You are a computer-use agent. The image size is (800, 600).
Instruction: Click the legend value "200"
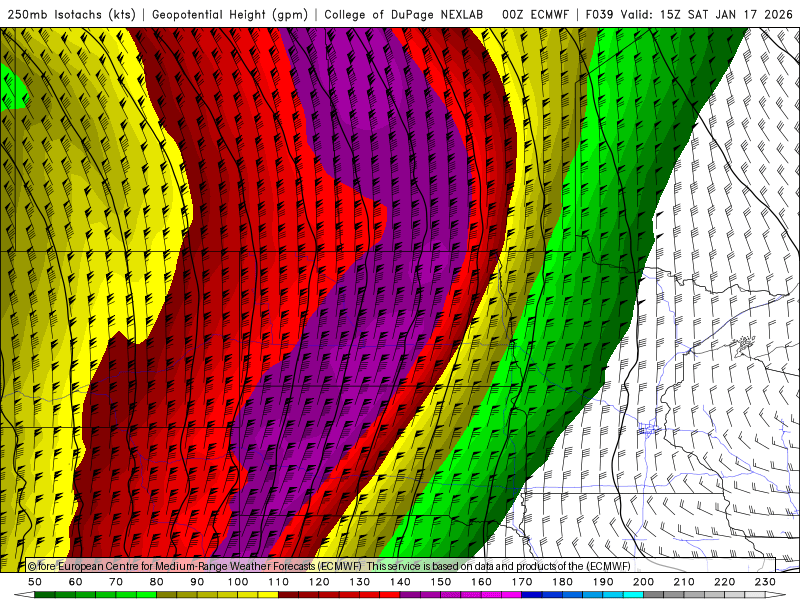pyautogui.click(x=643, y=582)
